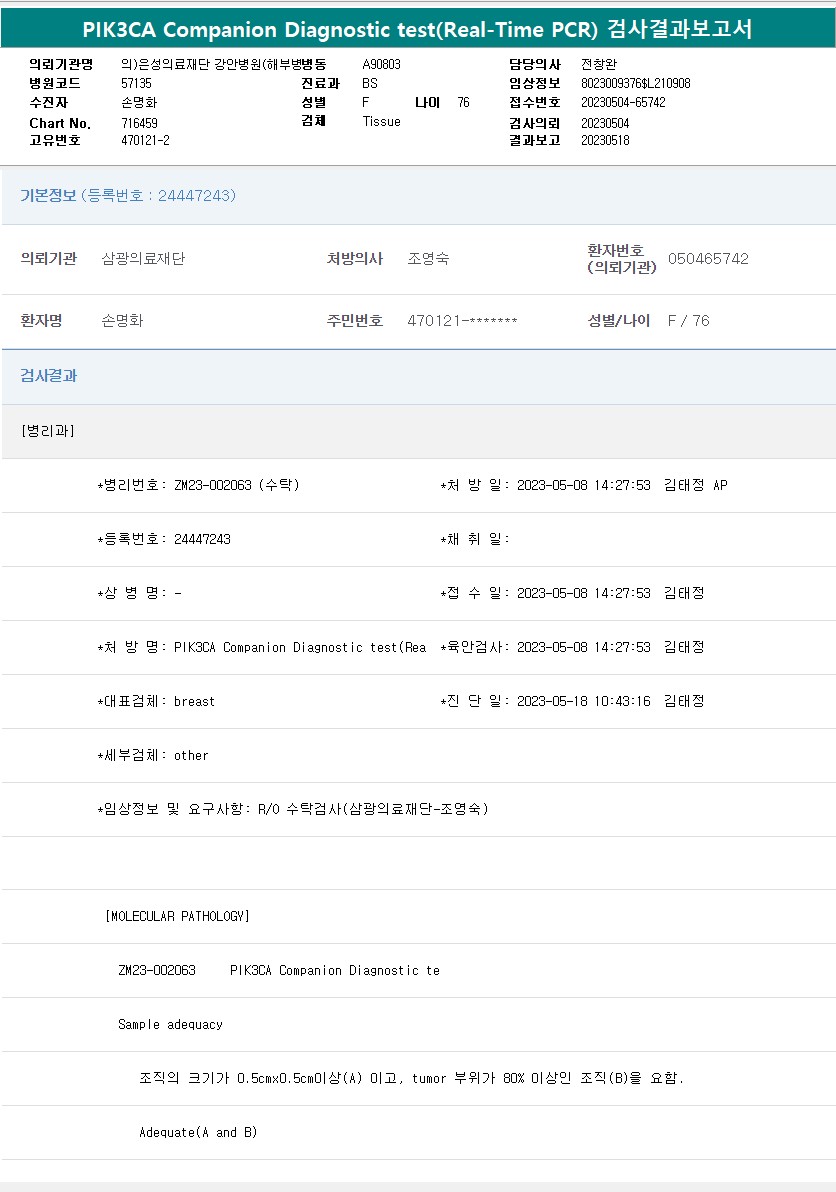Click the PIK3CA Companion Diagnostic report title banner

(417, 29)
